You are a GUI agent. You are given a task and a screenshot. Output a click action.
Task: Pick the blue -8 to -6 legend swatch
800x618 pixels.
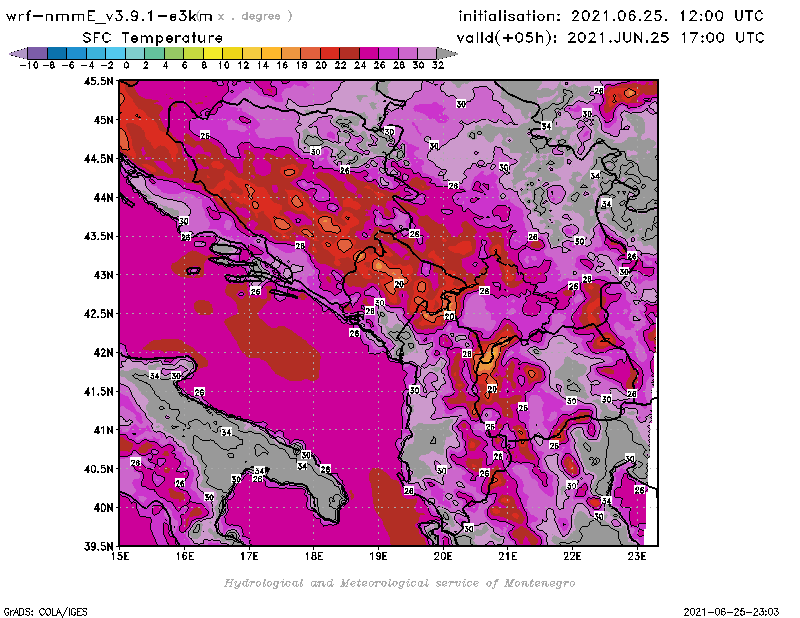click(57, 52)
